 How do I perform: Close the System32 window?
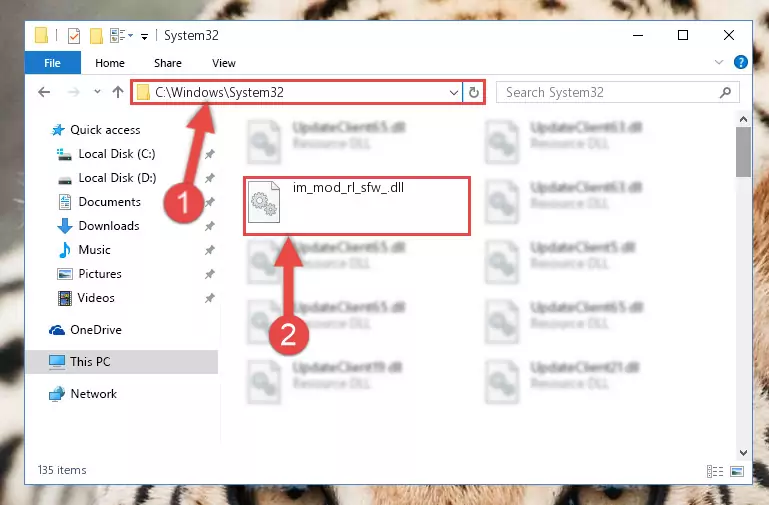tap(729, 35)
